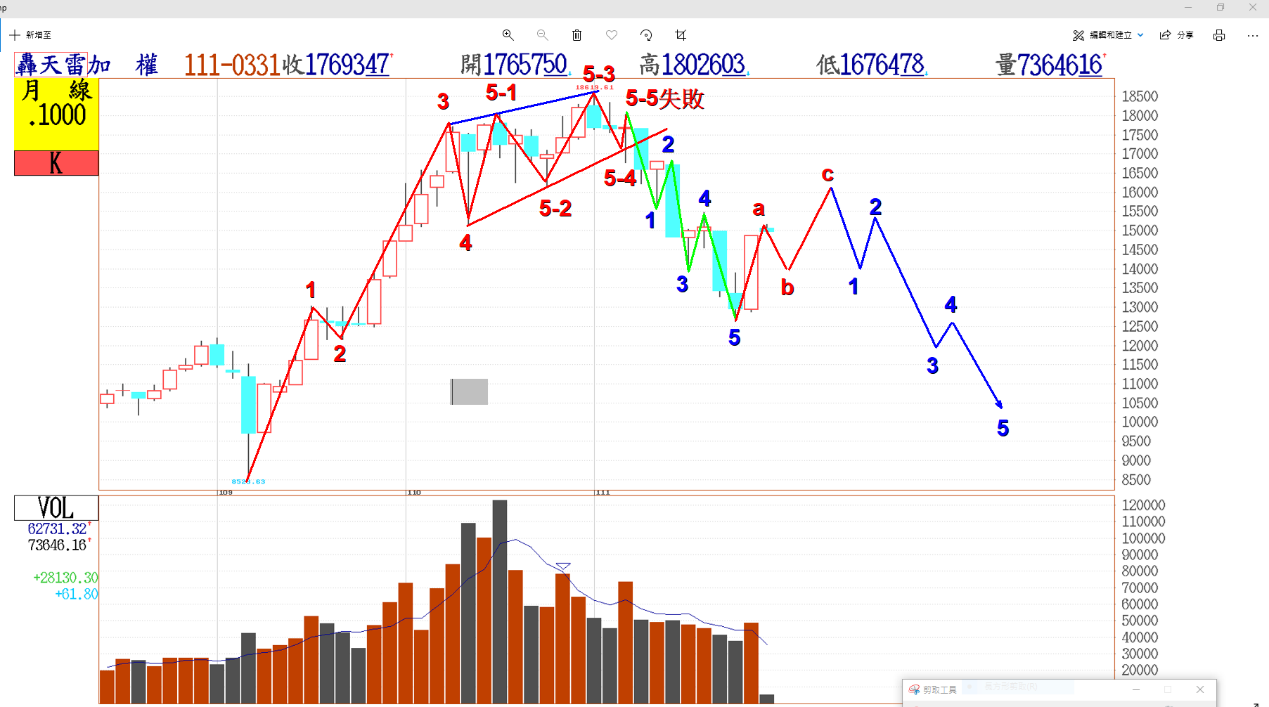The width and height of the screenshot is (1269, 707).
Task: Click the zoom out magnifier icon
Action: [542, 34]
